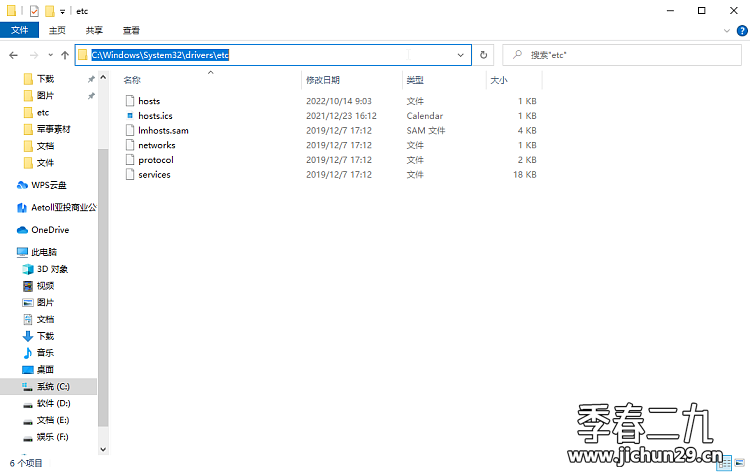Viewport: 750px width, 472px height.
Task: Click the properties quick access icon
Action: [34, 11]
